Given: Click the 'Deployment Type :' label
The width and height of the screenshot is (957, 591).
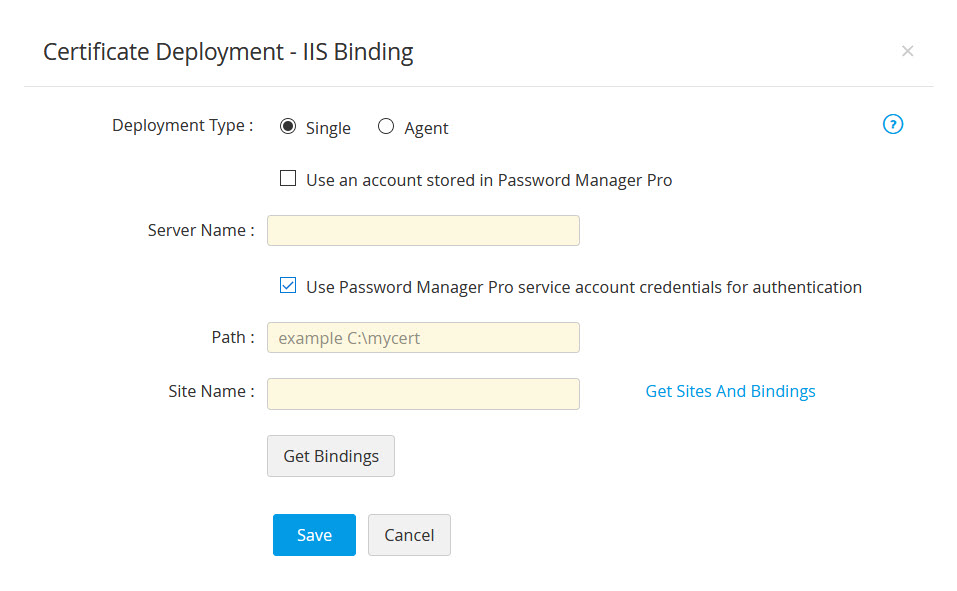Looking at the screenshot, I should [182, 126].
